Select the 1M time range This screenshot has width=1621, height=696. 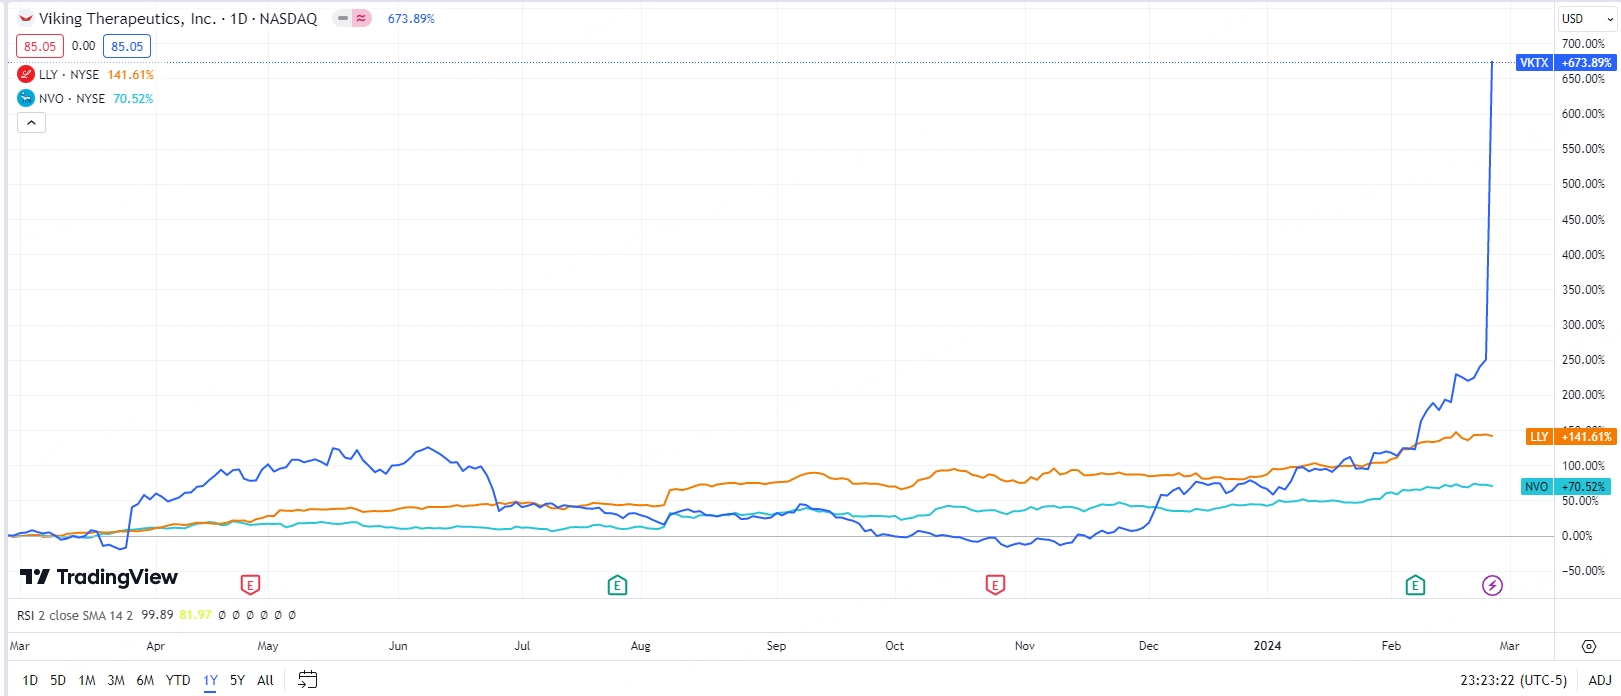point(87,680)
